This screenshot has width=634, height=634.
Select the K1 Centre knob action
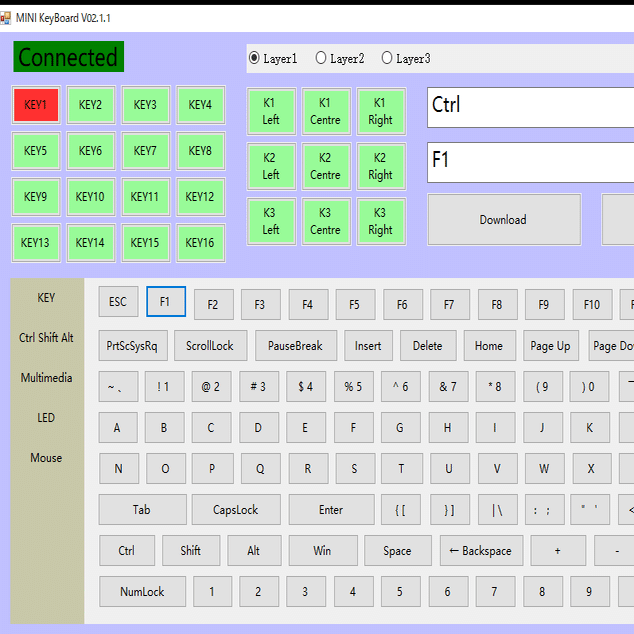click(326, 111)
